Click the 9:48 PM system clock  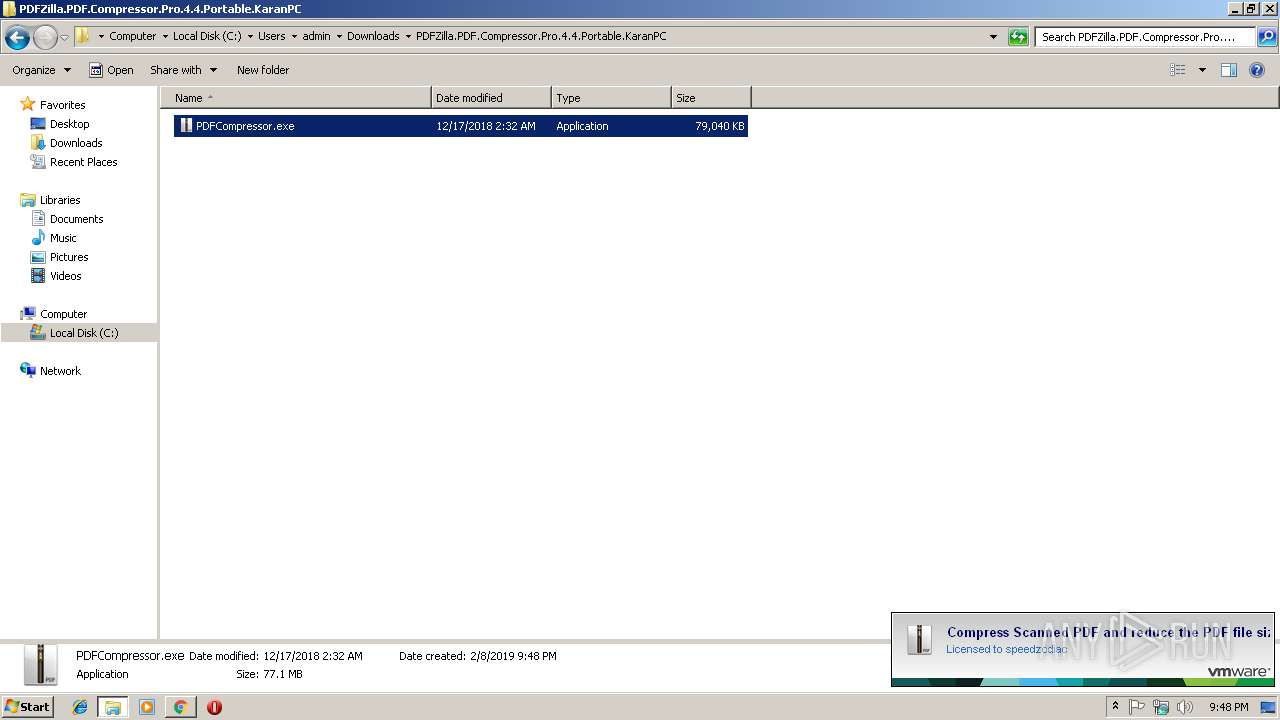[1228, 707]
